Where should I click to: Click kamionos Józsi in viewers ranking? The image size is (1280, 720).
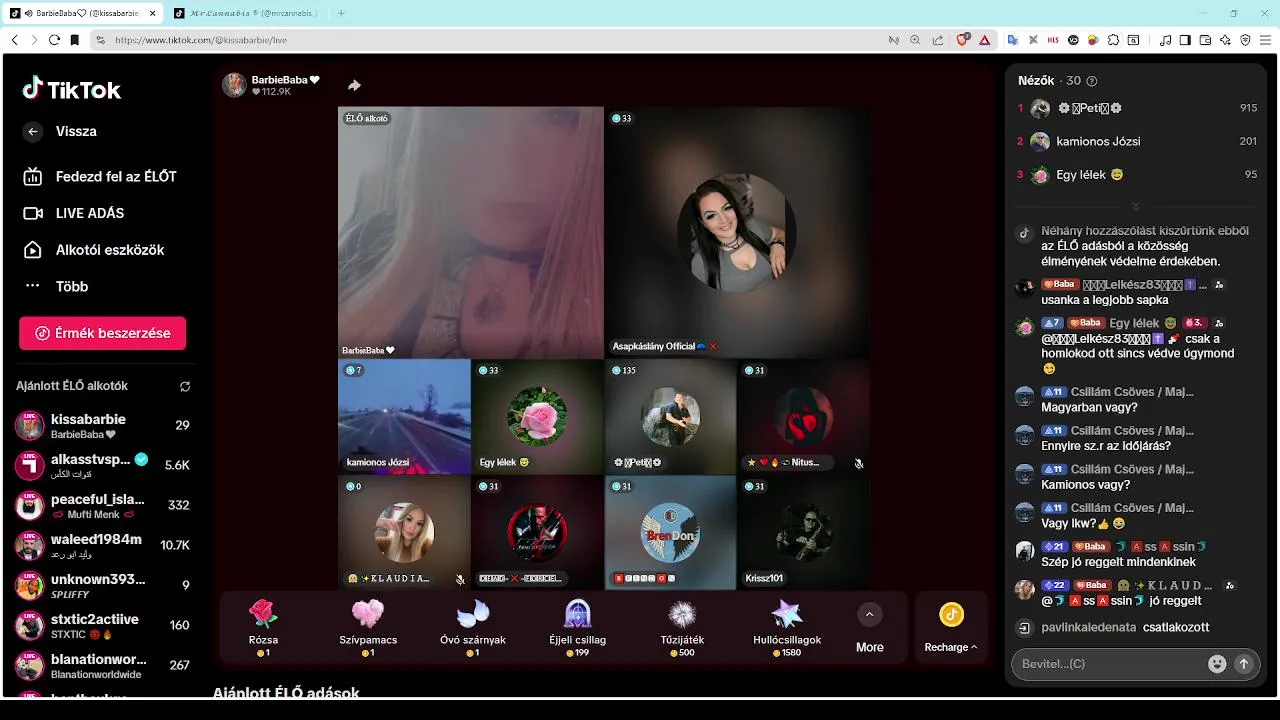pyautogui.click(x=1137, y=141)
